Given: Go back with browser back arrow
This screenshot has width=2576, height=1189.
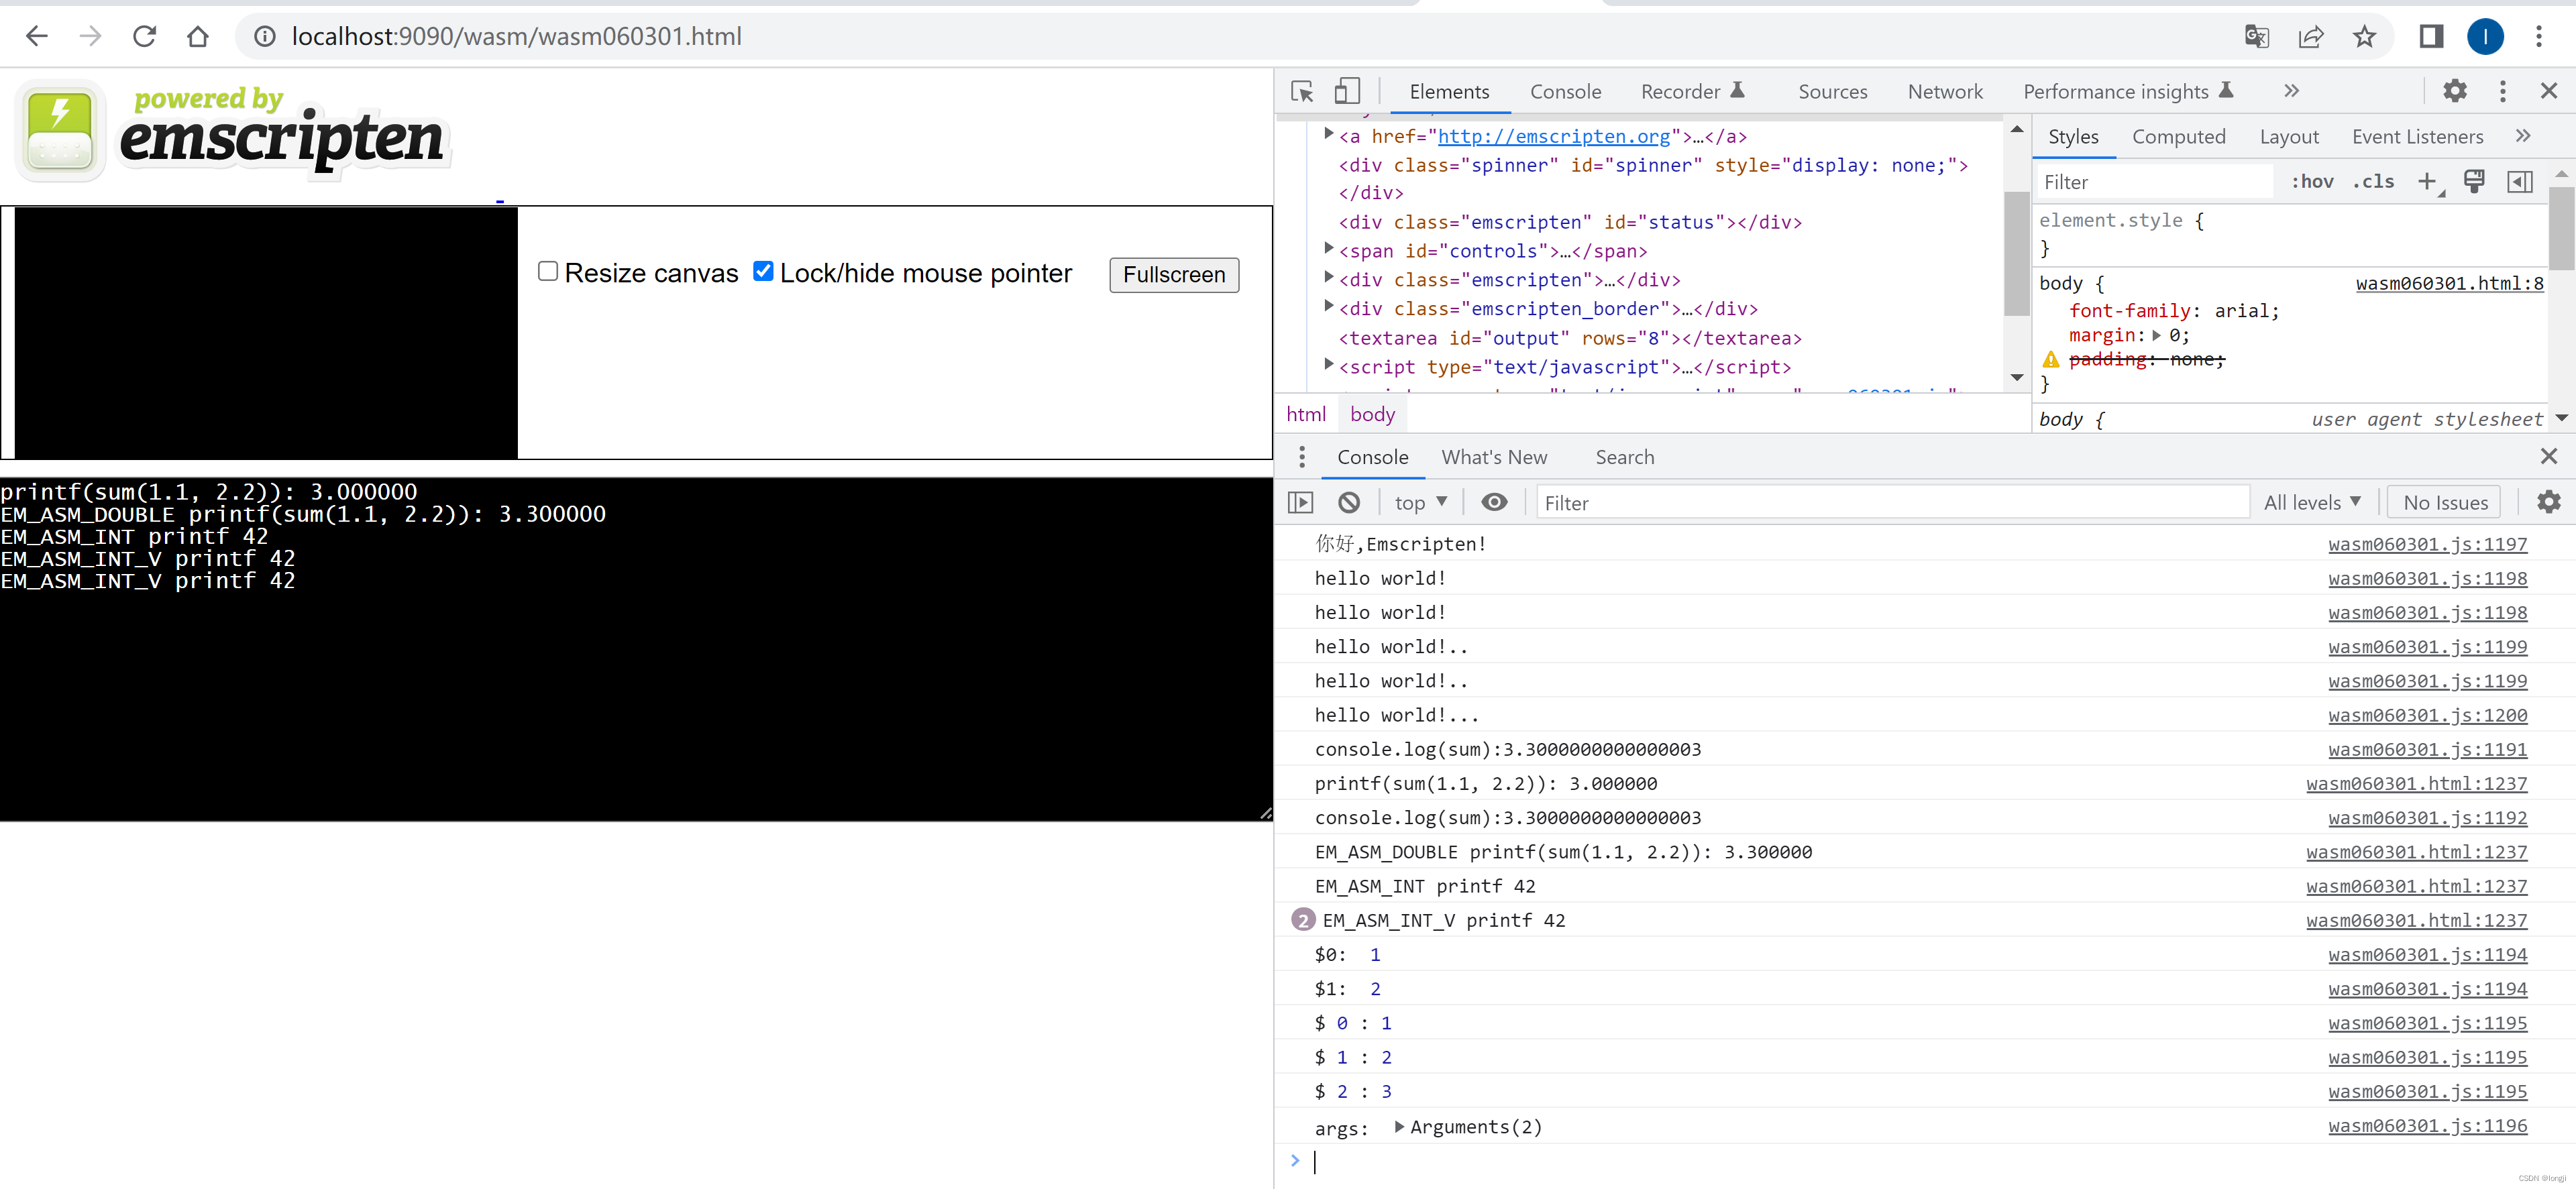Looking at the screenshot, I should pos(37,37).
